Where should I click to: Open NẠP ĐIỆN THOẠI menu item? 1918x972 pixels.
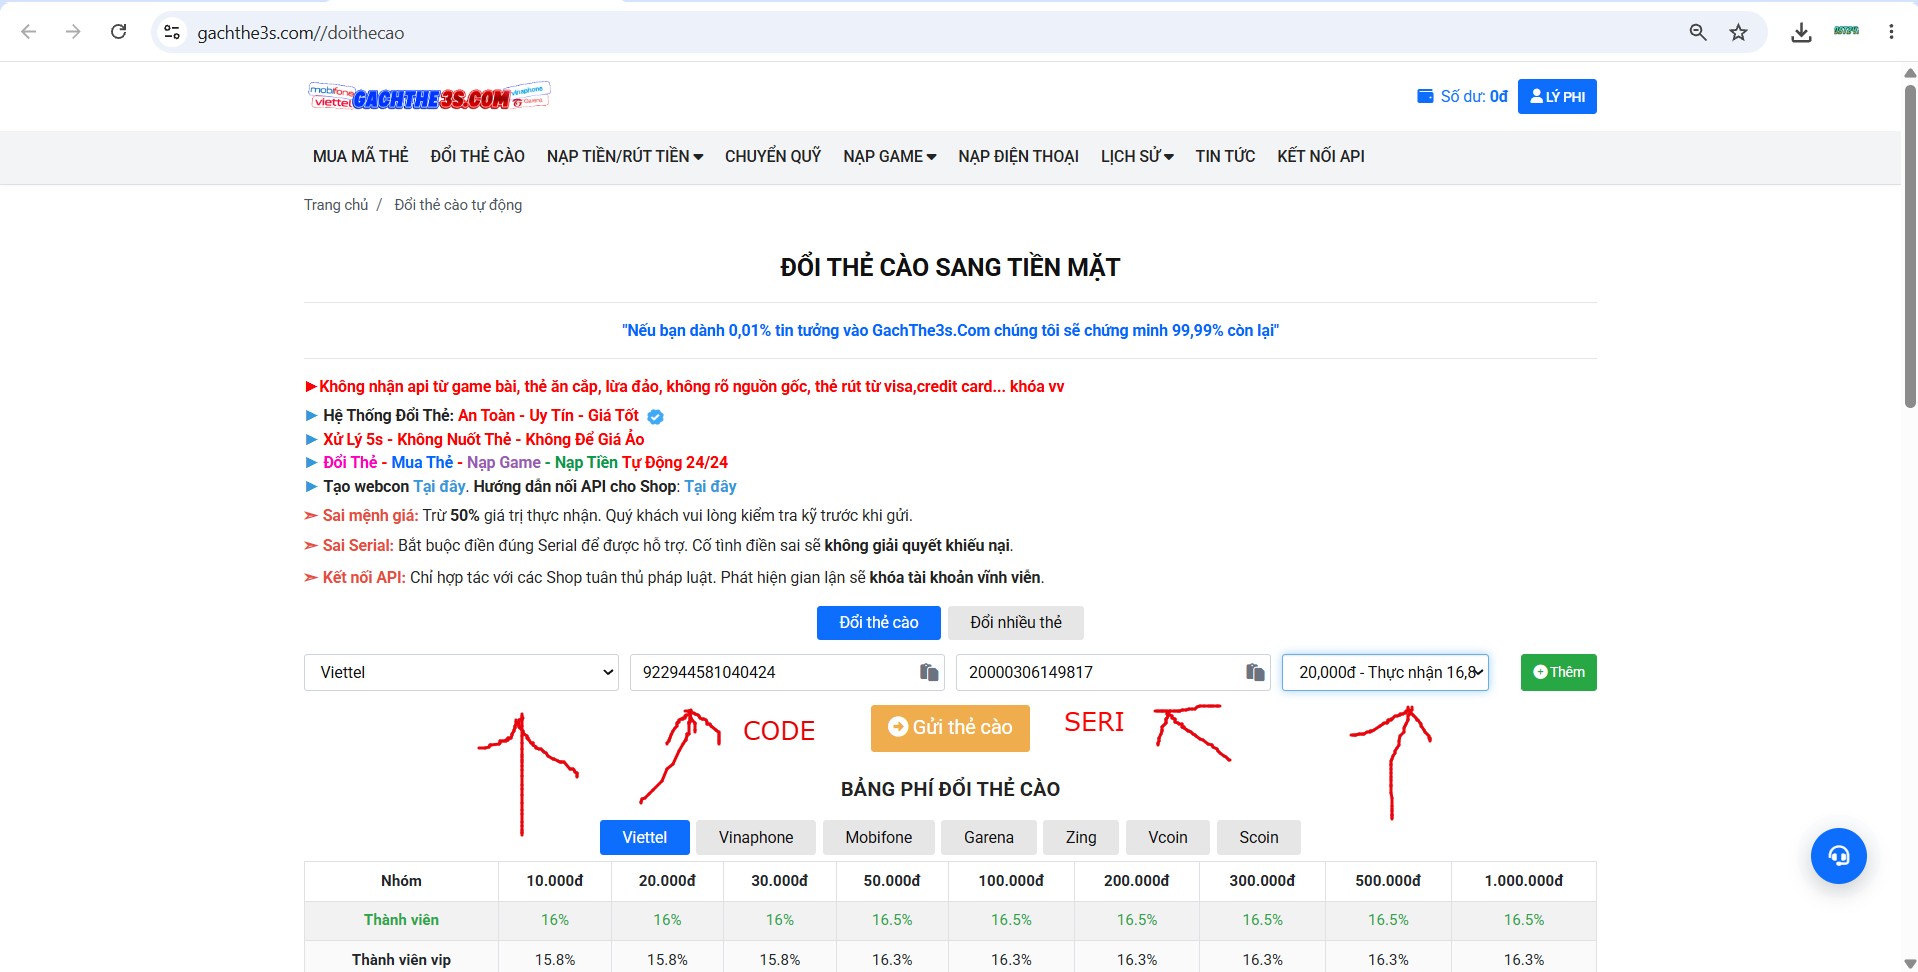(x=1018, y=156)
